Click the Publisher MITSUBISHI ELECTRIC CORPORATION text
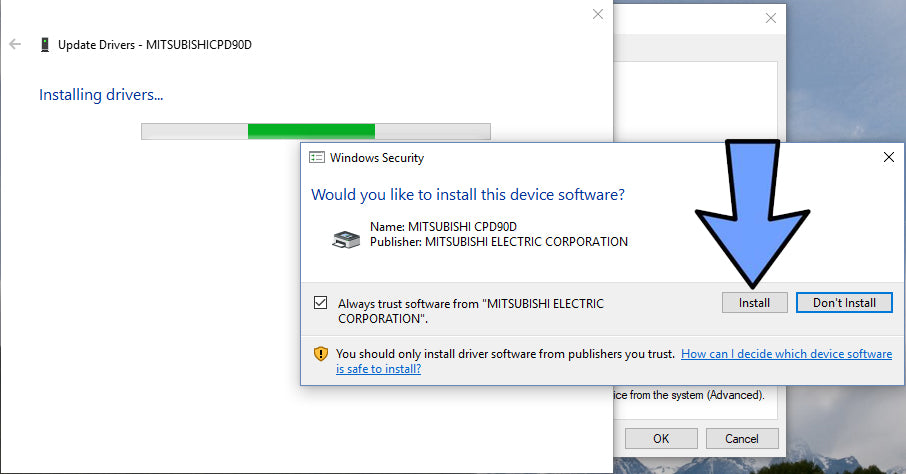This screenshot has width=906, height=474. pyautogui.click(x=499, y=242)
